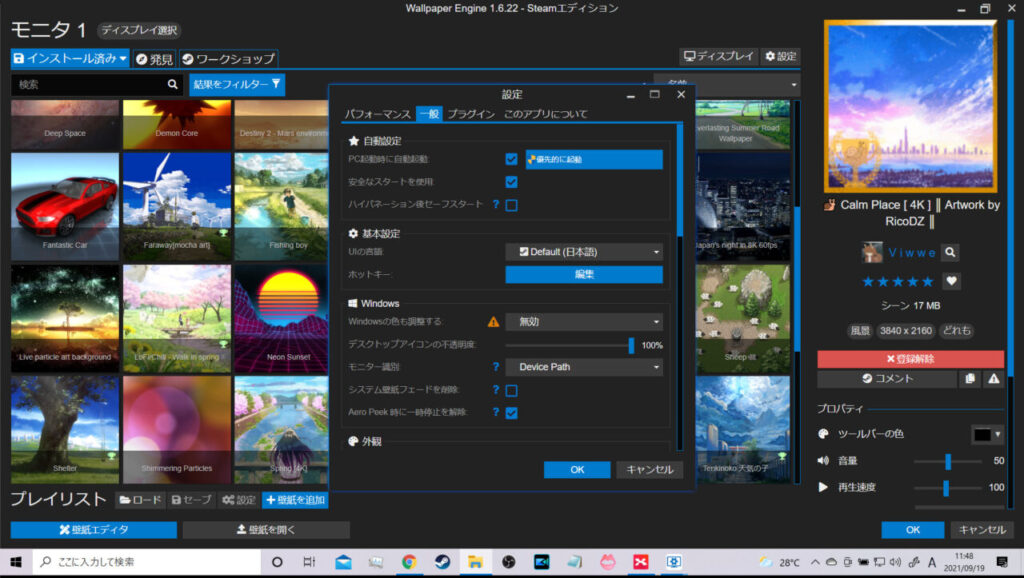The height and width of the screenshot is (578, 1024).
Task: Click the ディスプレイ選択 button
Action: [x=139, y=30]
